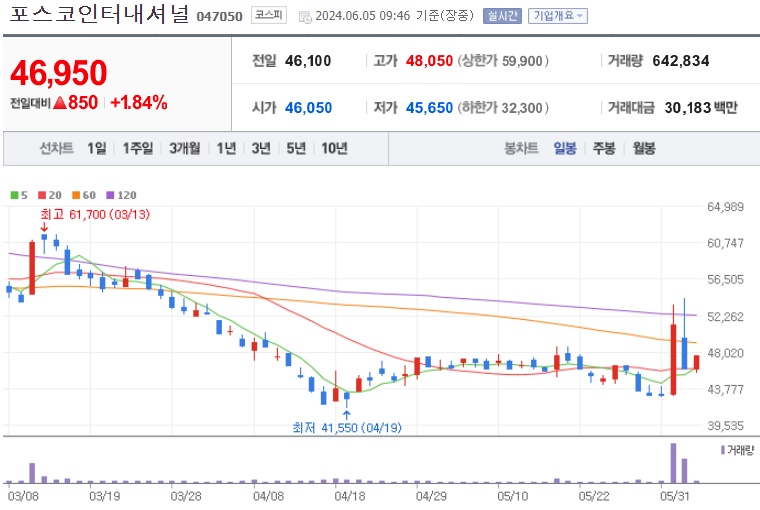Click the green 5-day moving average swatch
Viewport: 760px width, 510px height.
tap(15, 195)
